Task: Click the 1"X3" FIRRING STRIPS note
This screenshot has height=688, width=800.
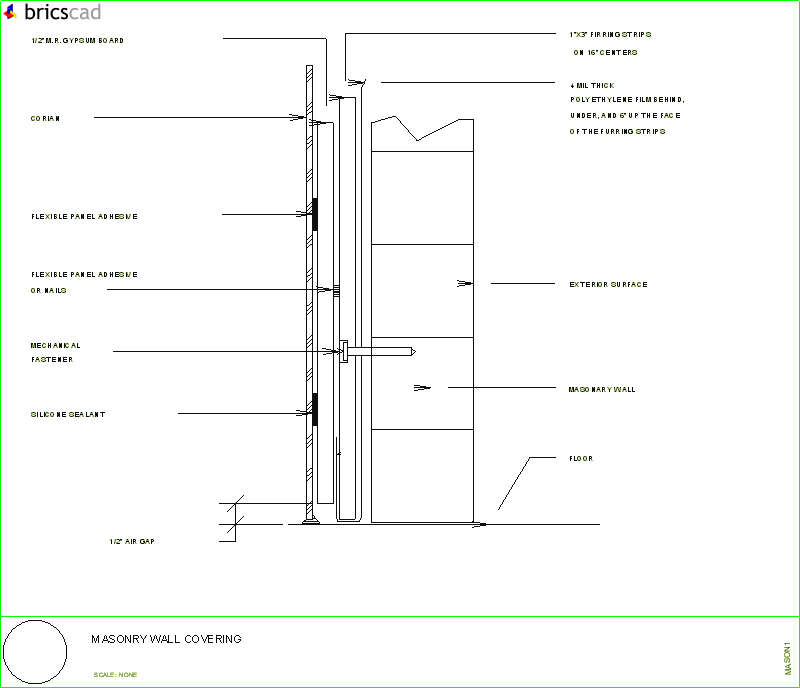Action: pyautogui.click(x=610, y=33)
